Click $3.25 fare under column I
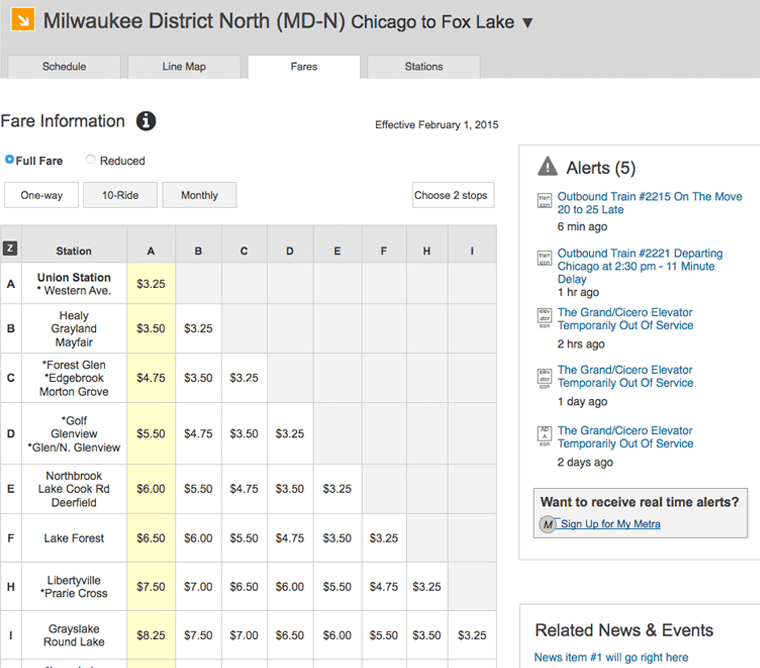The height and width of the screenshot is (668, 760). coord(472,635)
